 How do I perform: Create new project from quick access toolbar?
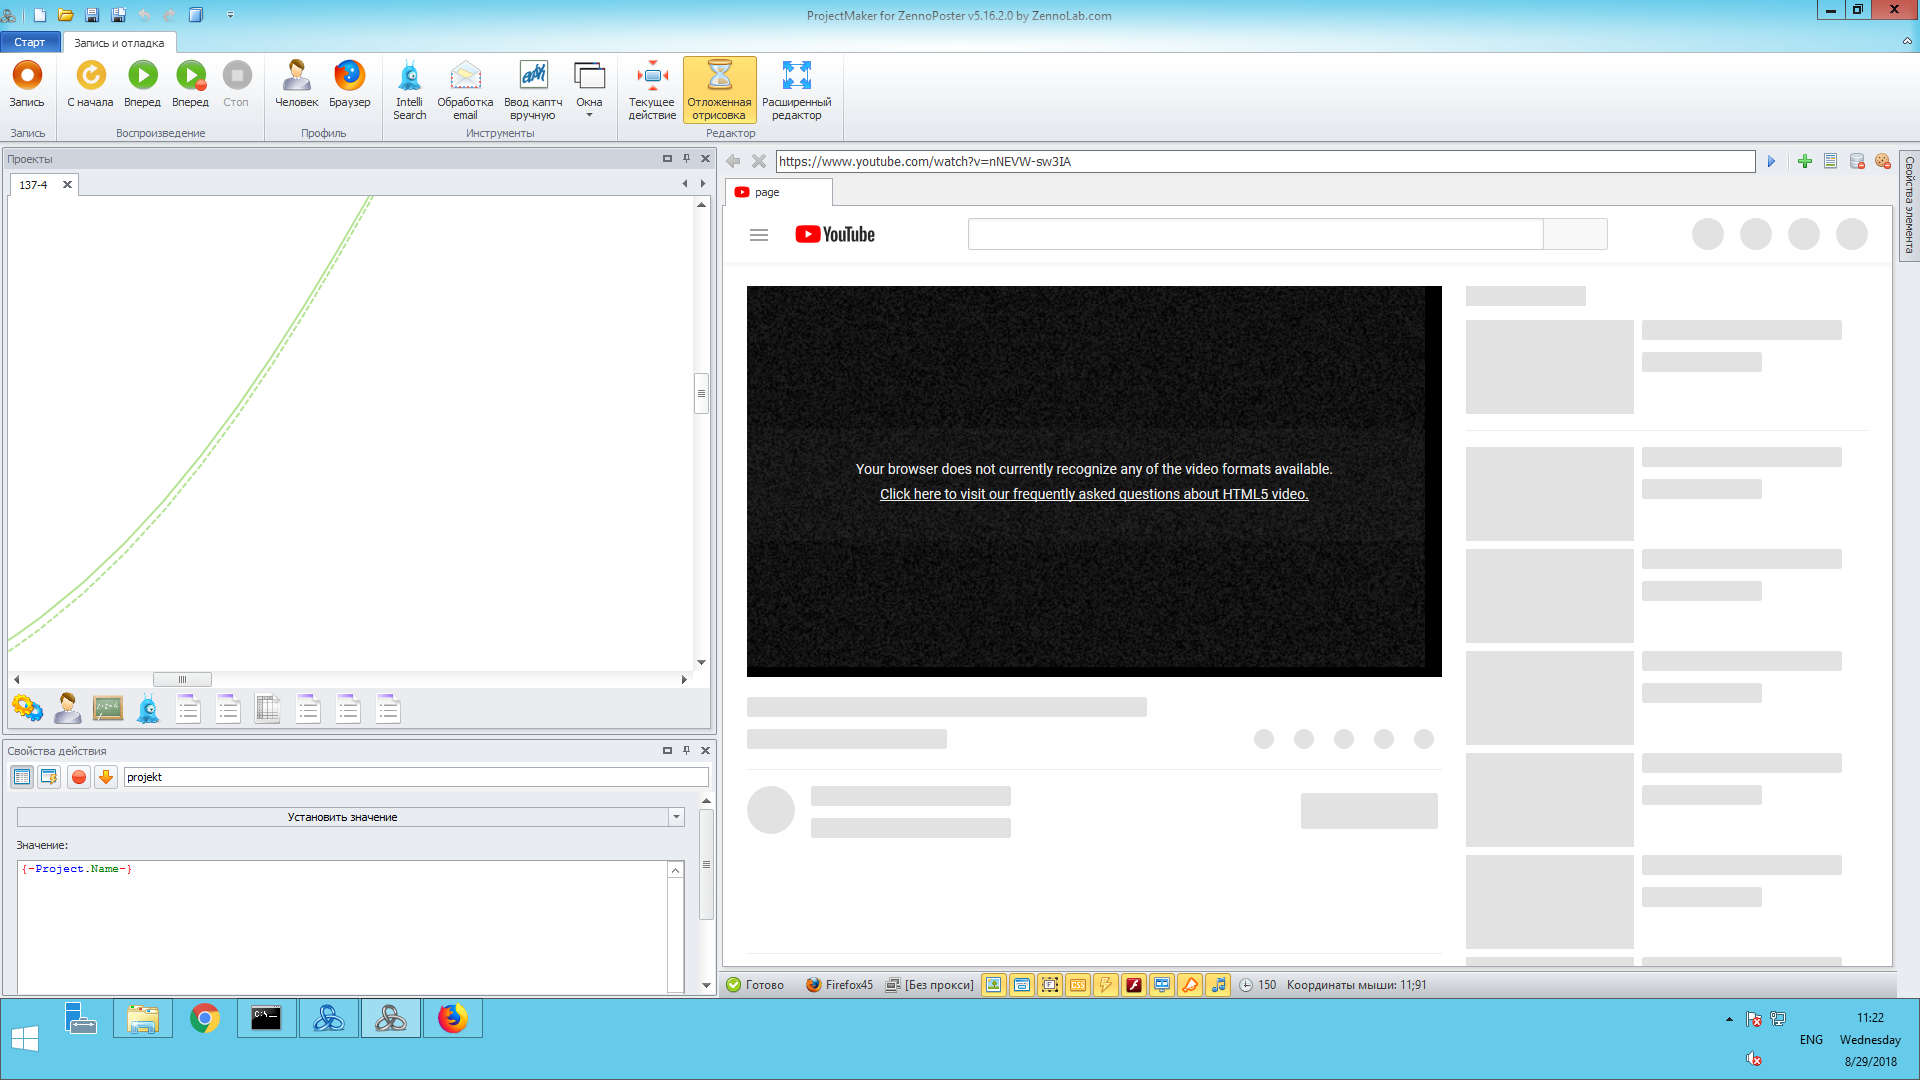[x=40, y=15]
